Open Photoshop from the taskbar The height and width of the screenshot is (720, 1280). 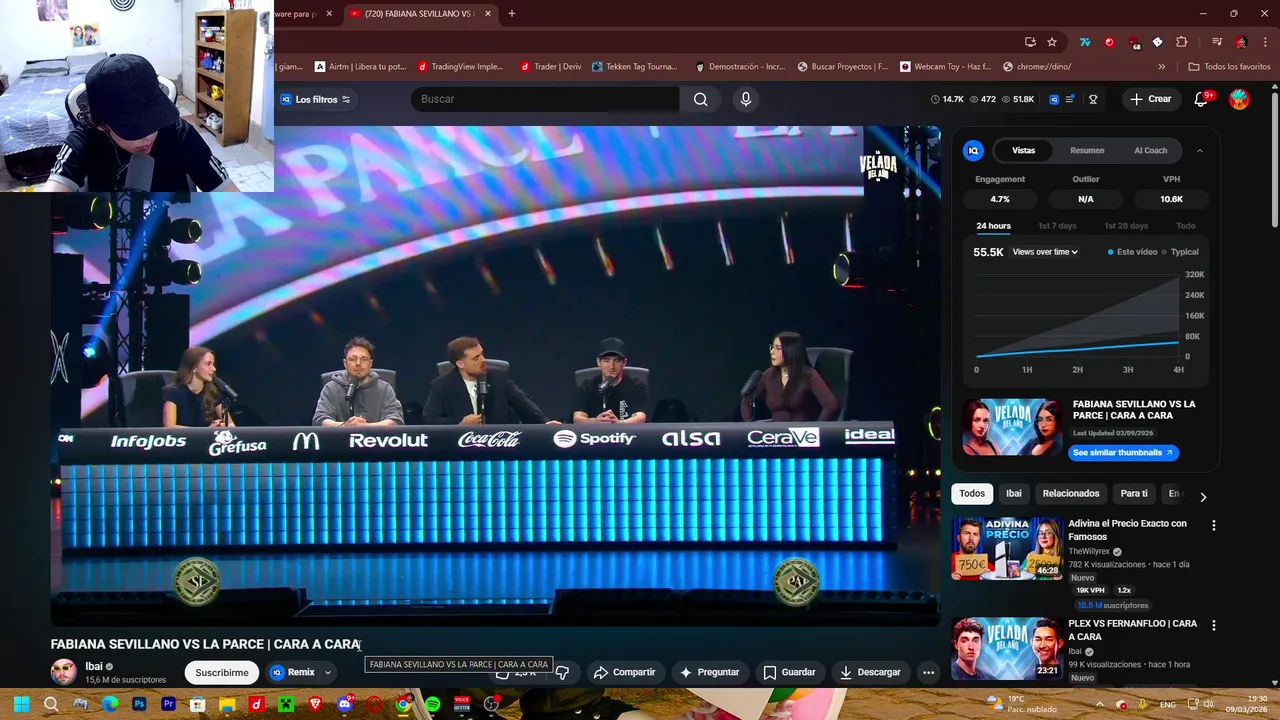[x=139, y=704]
